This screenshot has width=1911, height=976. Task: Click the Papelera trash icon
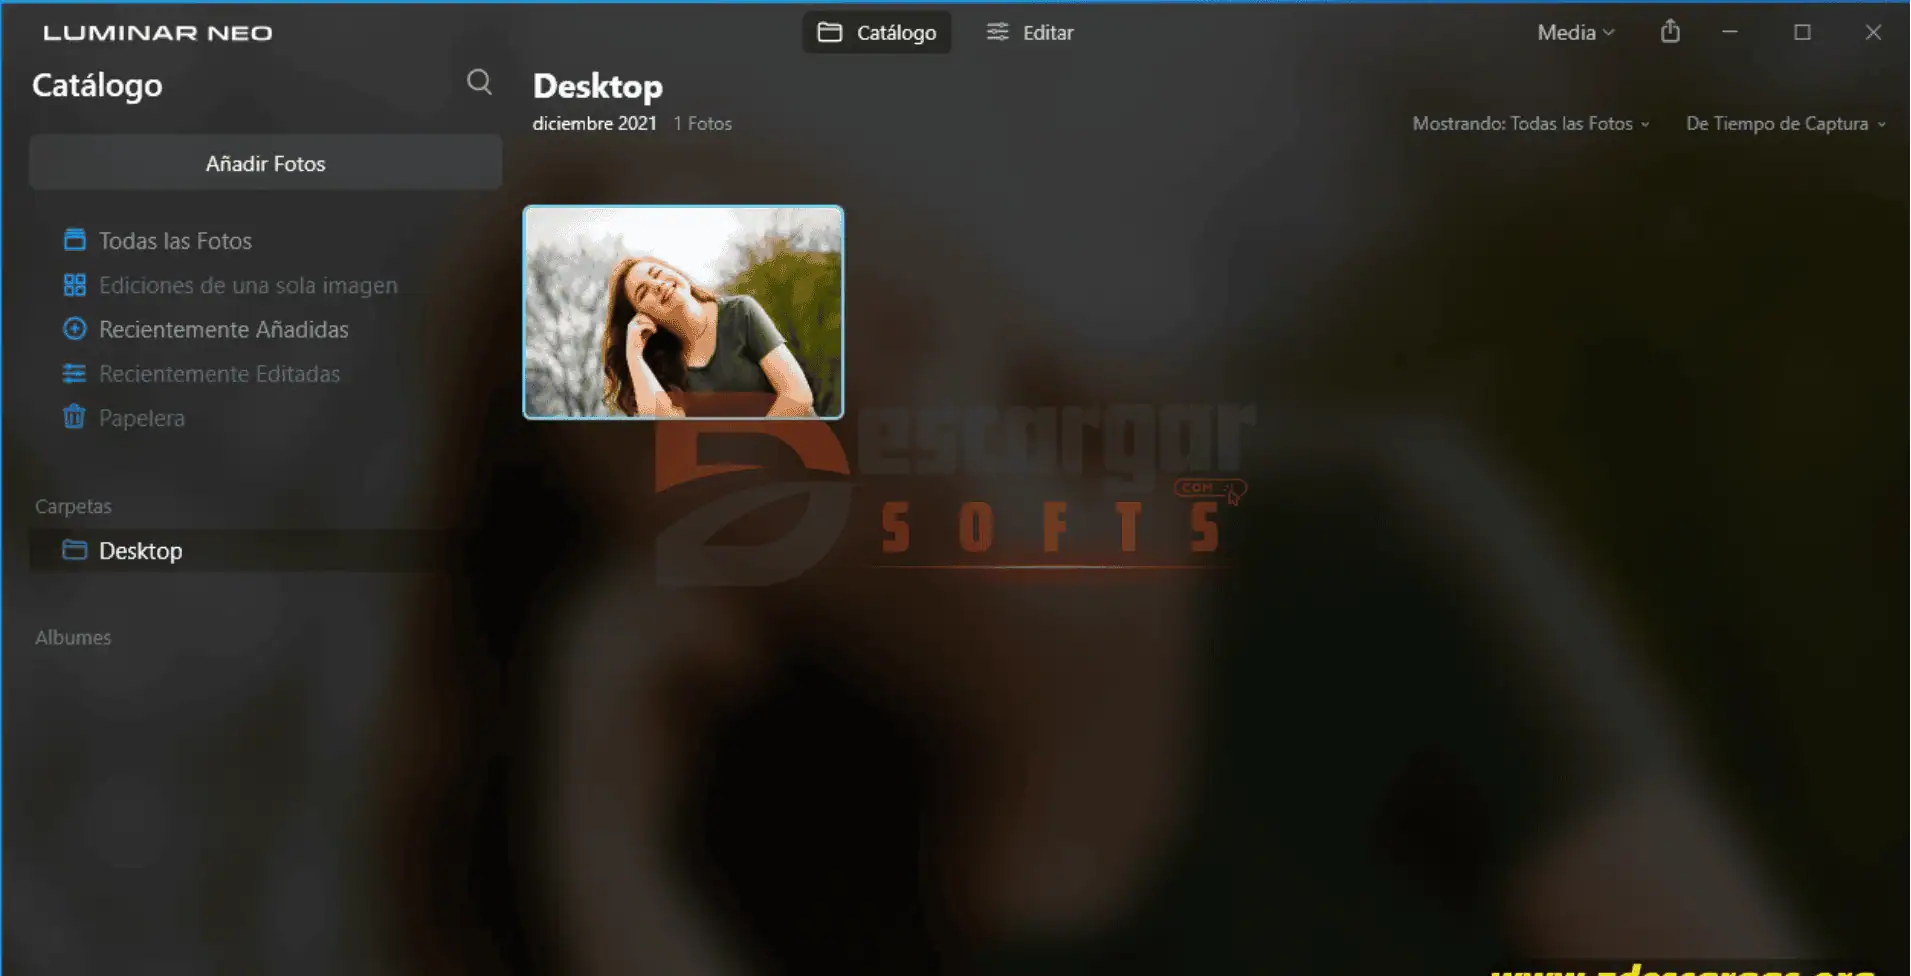click(74, 417)
